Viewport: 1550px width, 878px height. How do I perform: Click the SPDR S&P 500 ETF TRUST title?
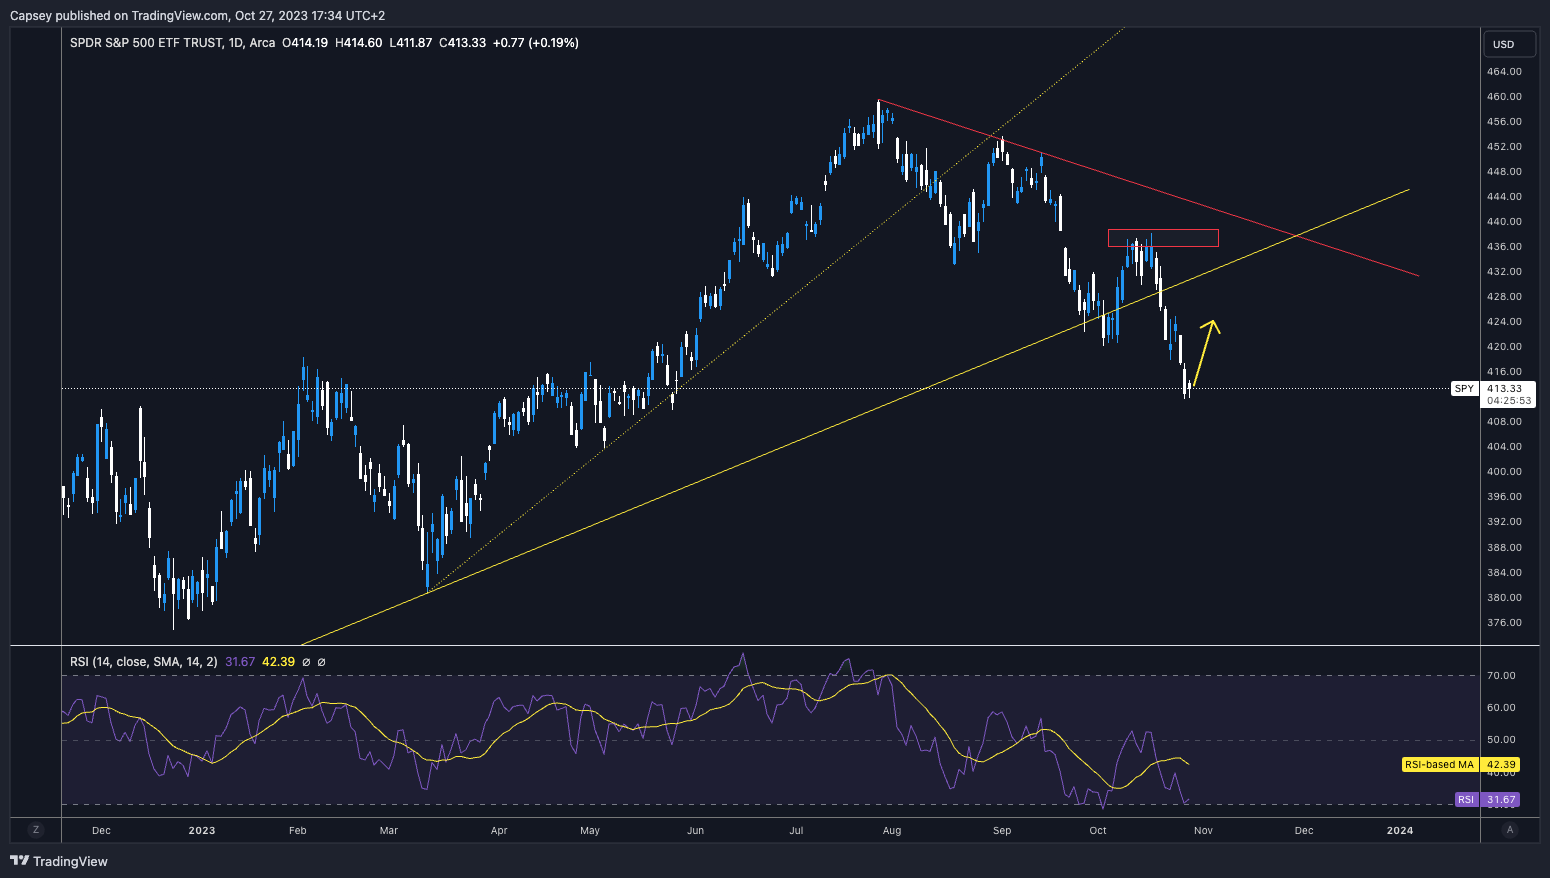[x=146, y=43]
